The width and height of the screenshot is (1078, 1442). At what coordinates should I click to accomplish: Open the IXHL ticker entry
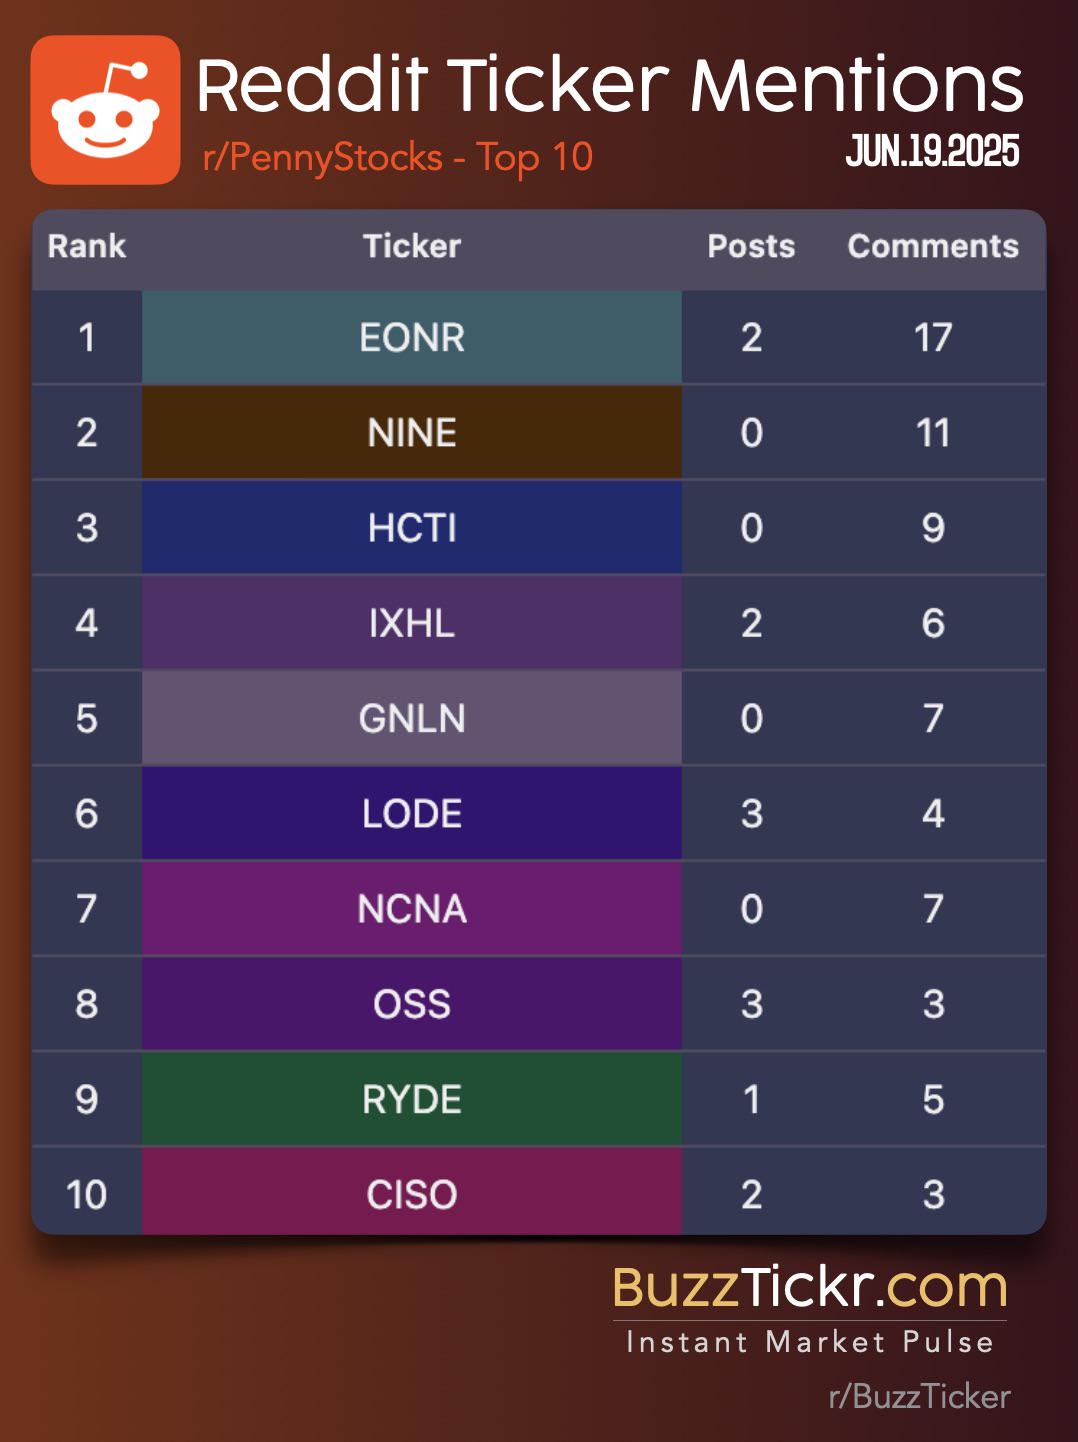pos(412,623)
